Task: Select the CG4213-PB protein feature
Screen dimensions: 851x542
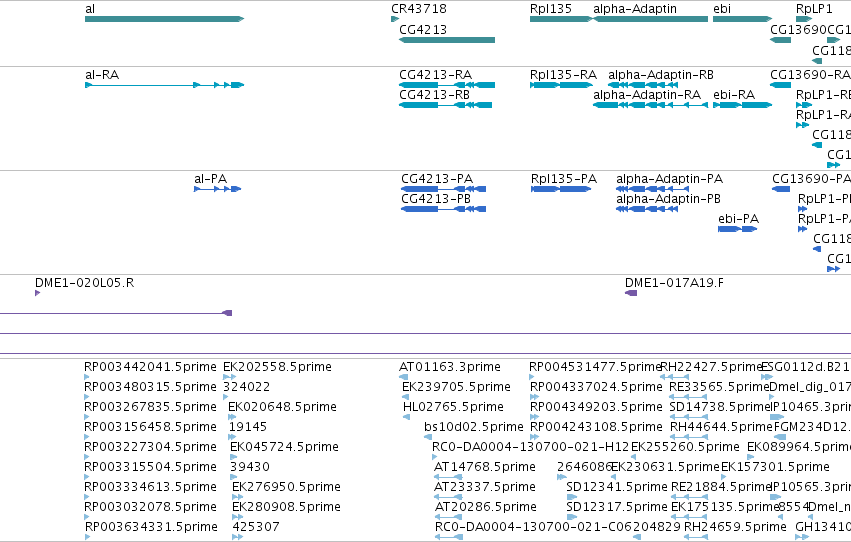Action: 443,209
